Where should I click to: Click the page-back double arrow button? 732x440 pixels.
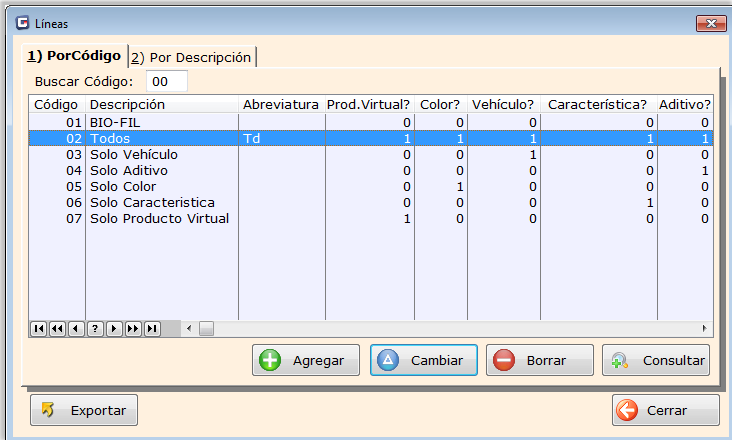point(57,328)
